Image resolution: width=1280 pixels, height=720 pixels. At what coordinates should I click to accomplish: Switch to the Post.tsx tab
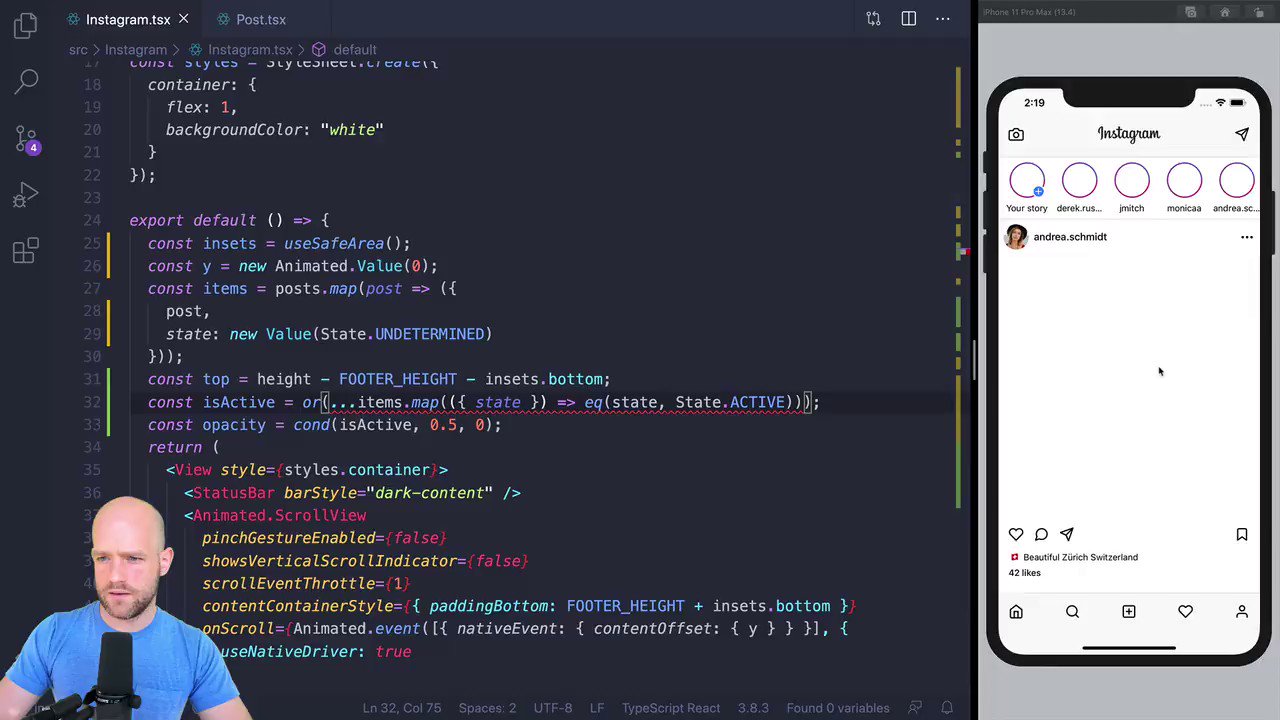[x=261, y=19]
